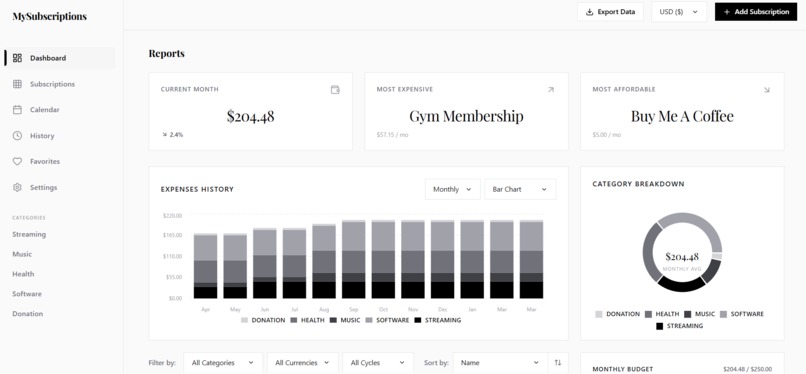Toggle HEALTH swatch in Expenses History legend
The image size is (806, 374).
pos(294,320)
